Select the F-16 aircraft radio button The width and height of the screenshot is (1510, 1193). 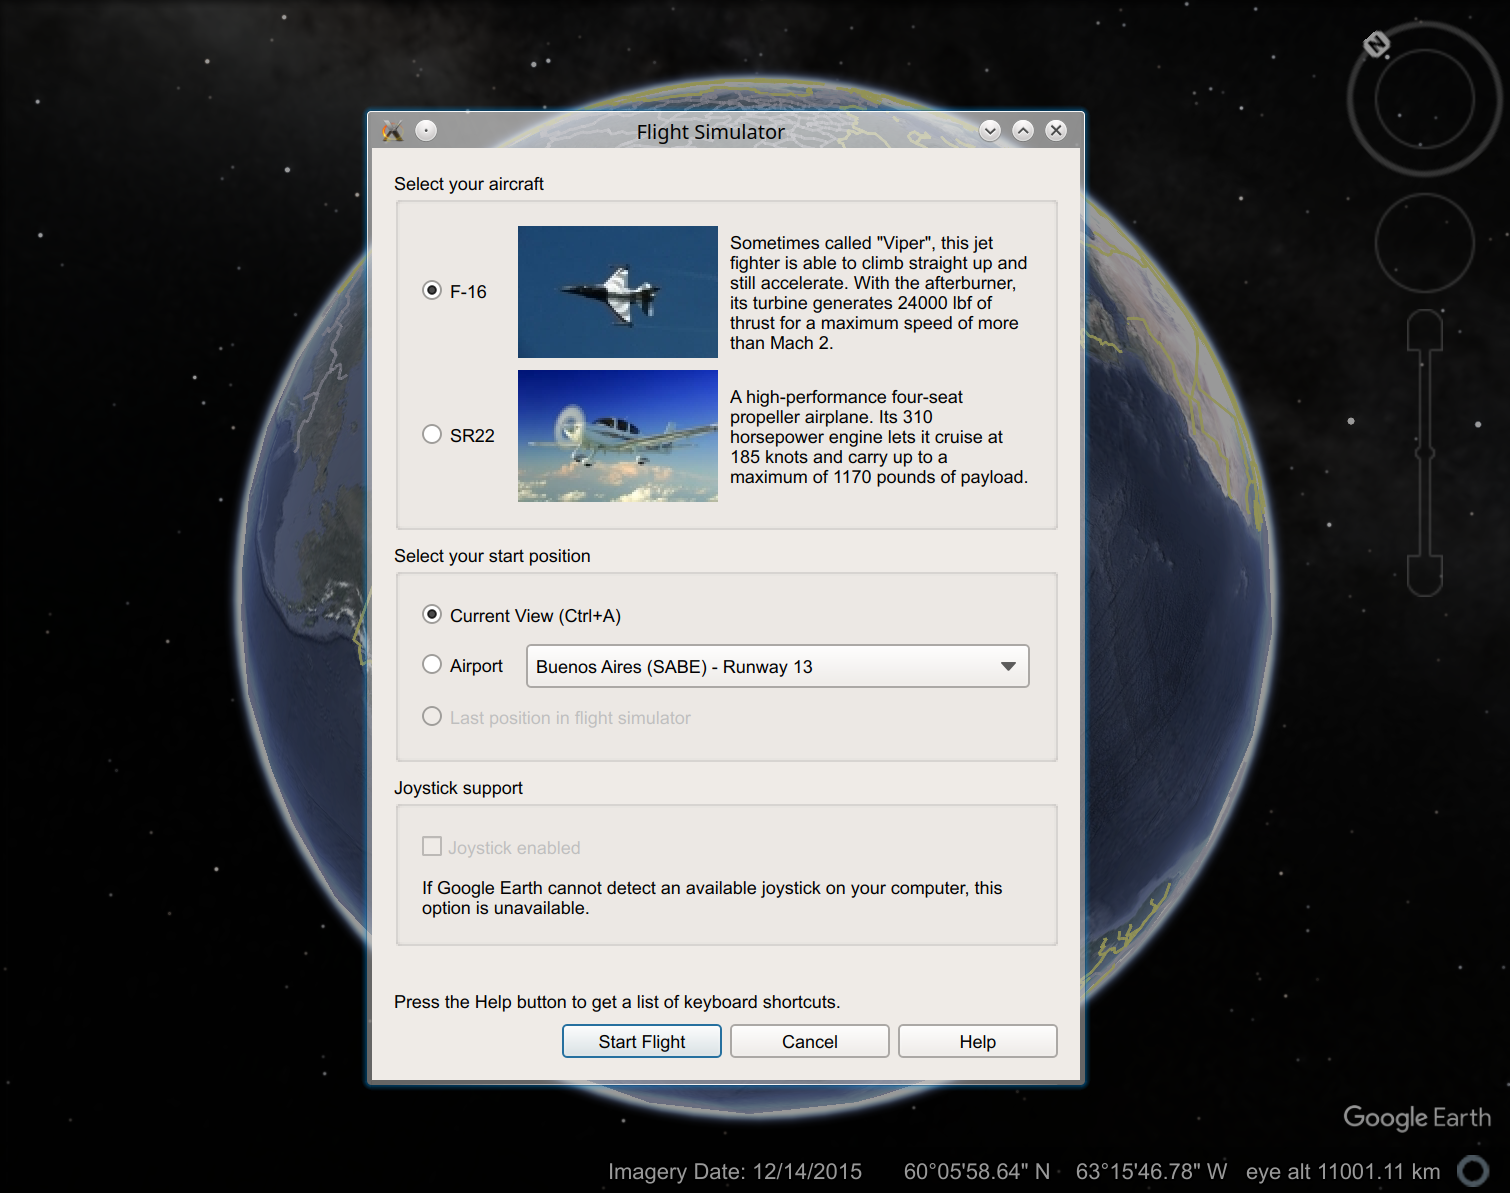[432, 290]
